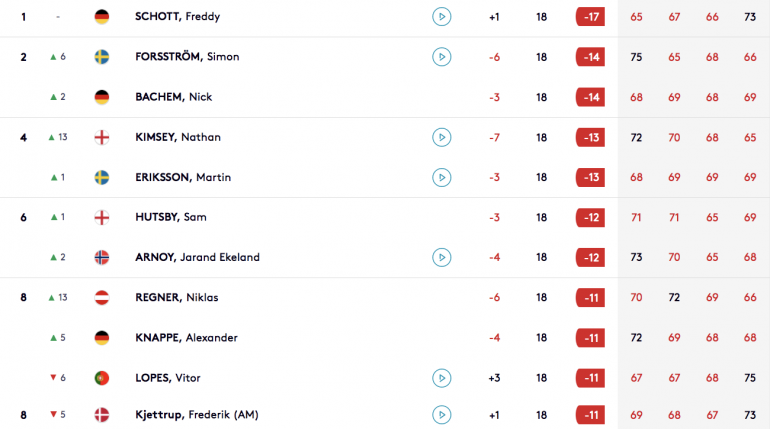
Task: Open Knappe, Alexander player page
Action: point(187,338)
